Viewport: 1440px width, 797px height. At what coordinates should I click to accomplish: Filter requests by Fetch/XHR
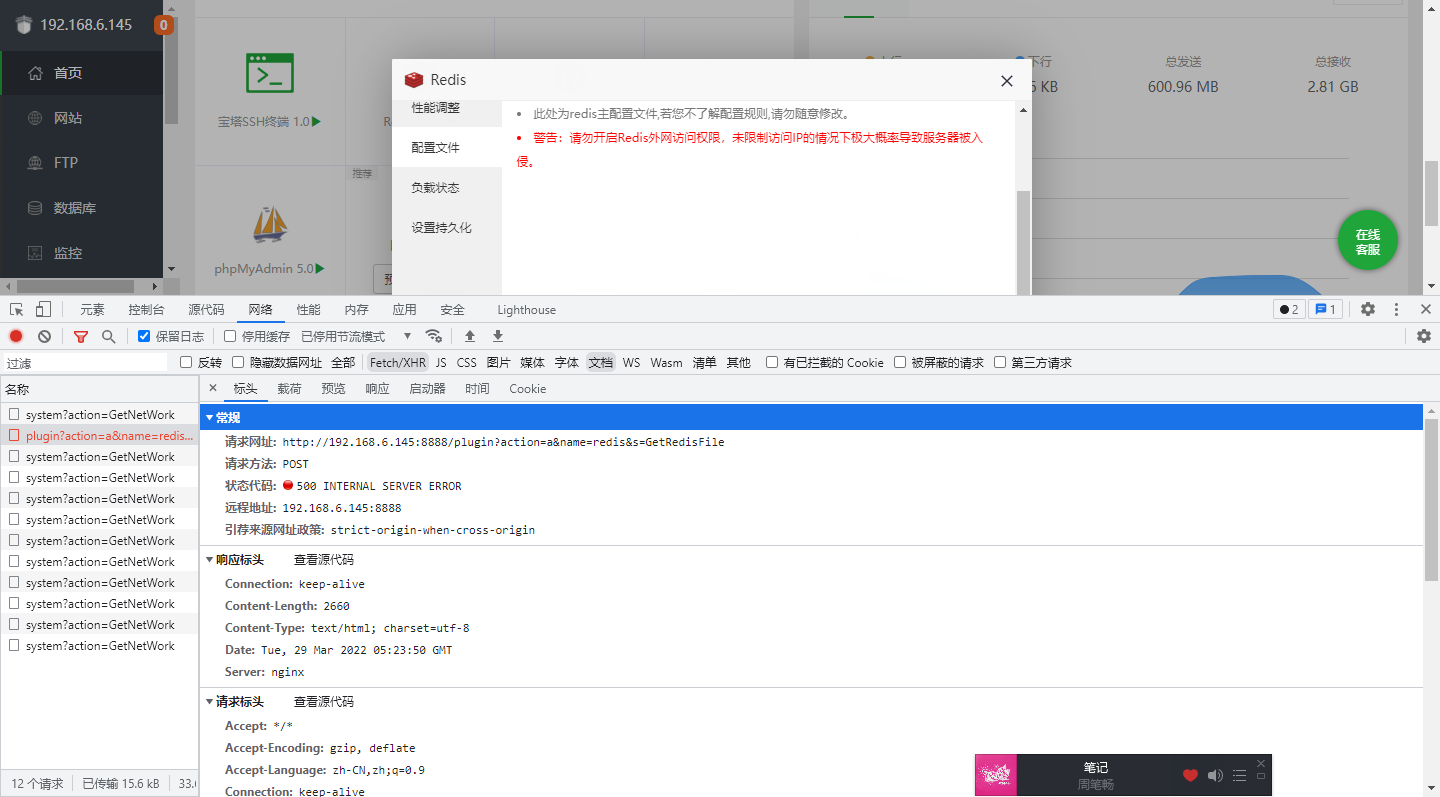397,363
